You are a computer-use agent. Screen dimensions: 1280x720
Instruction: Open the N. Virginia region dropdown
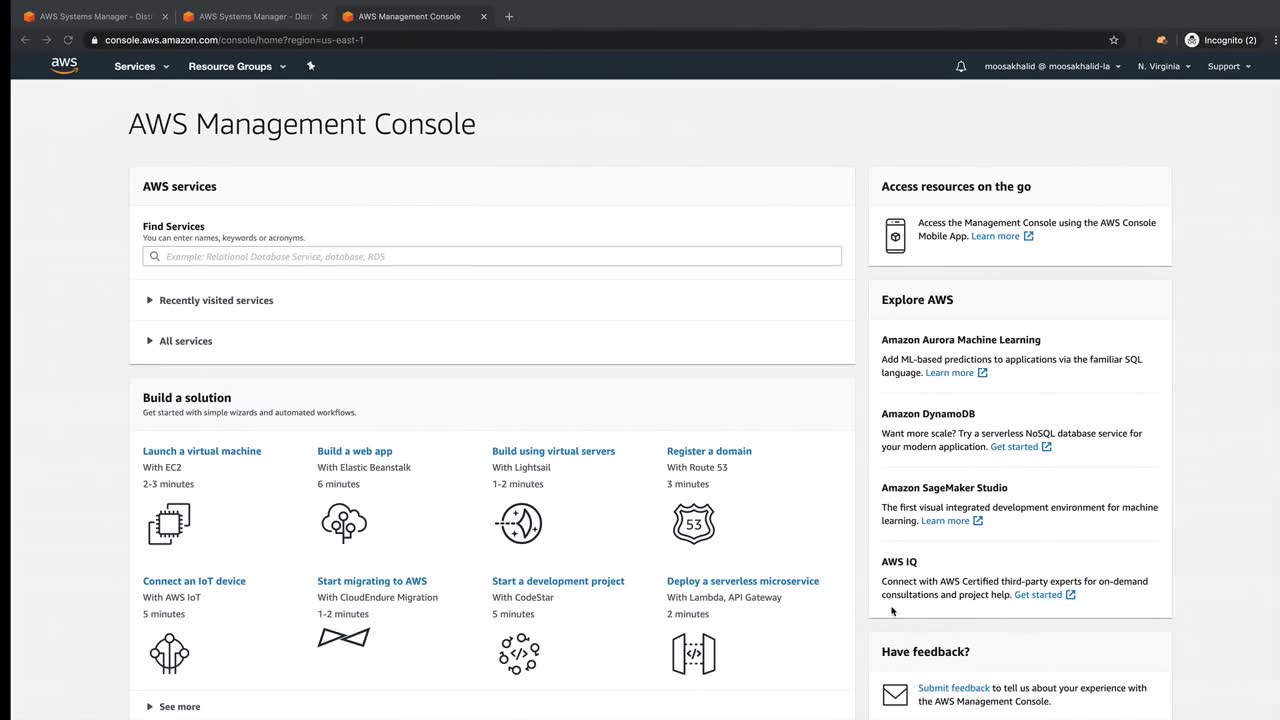pos(1164,67)
